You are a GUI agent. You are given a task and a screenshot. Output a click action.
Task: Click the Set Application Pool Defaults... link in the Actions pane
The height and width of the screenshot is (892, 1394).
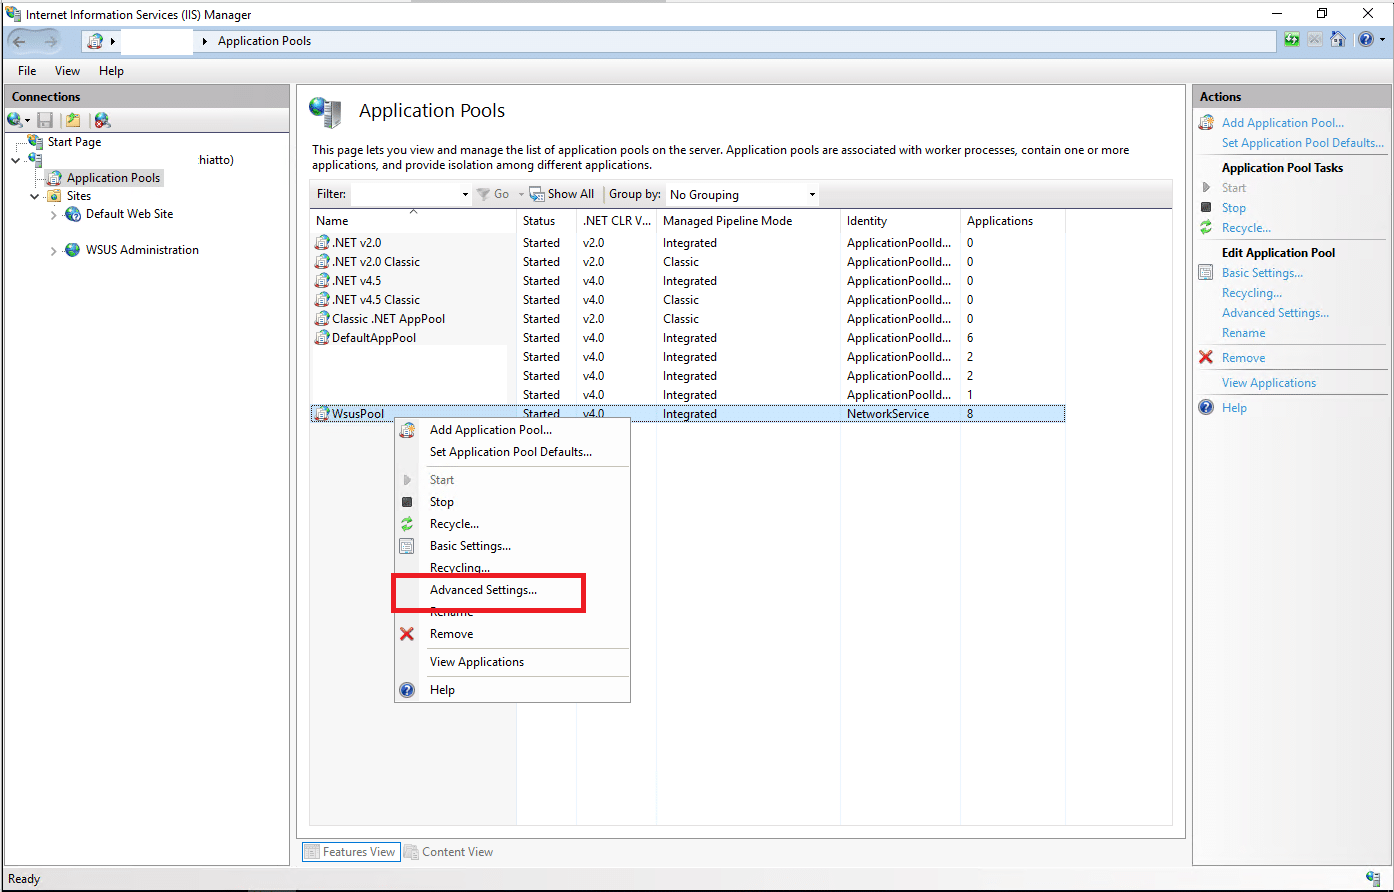pos(1303,143)
